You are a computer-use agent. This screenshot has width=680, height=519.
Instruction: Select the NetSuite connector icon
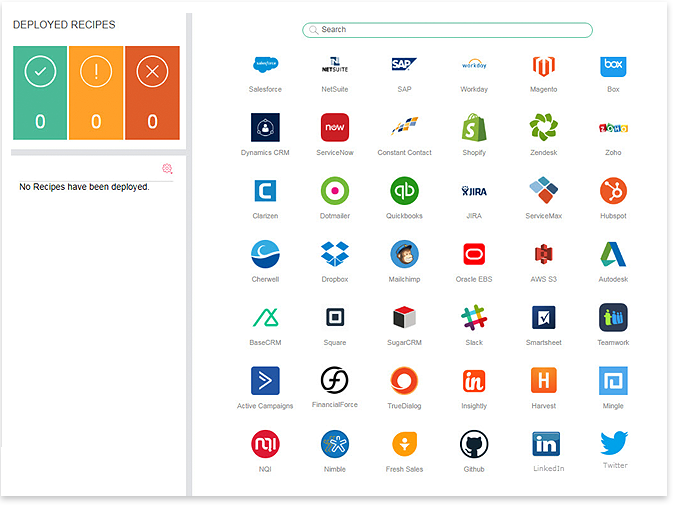point(335,65)
